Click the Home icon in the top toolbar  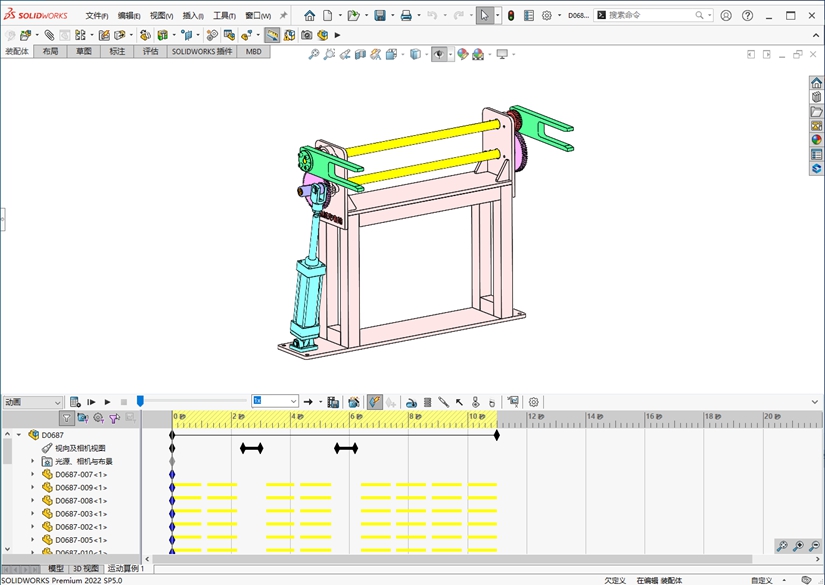click(x=309, y=15)
